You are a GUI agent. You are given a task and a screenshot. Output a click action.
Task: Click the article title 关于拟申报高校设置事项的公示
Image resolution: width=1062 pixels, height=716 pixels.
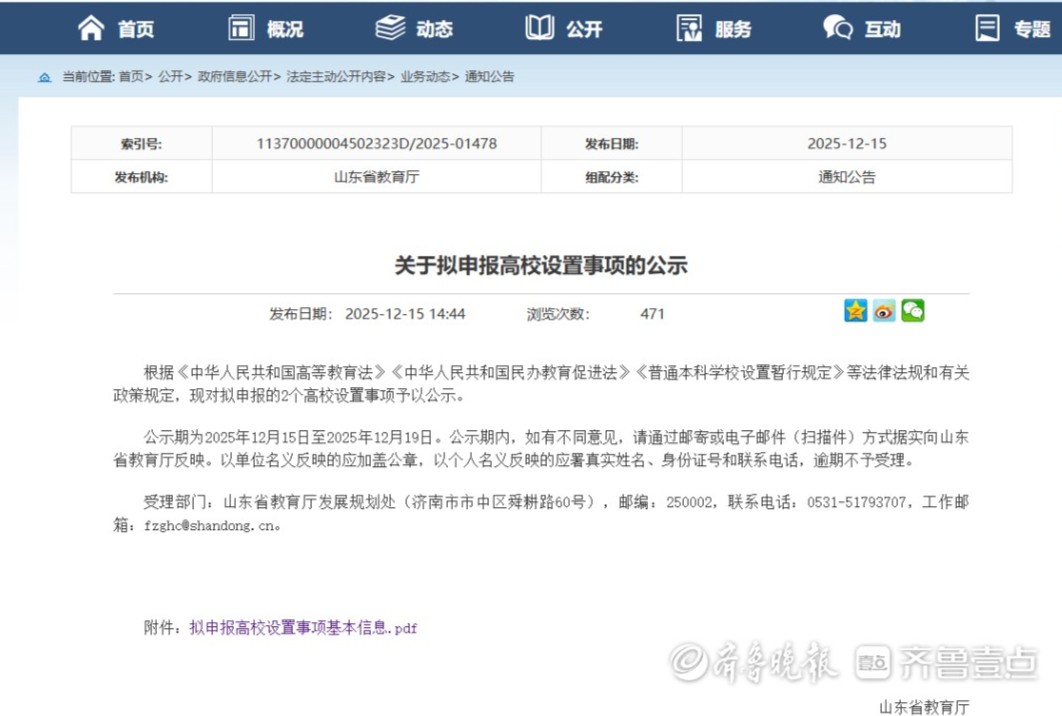(x=541, y=266)
